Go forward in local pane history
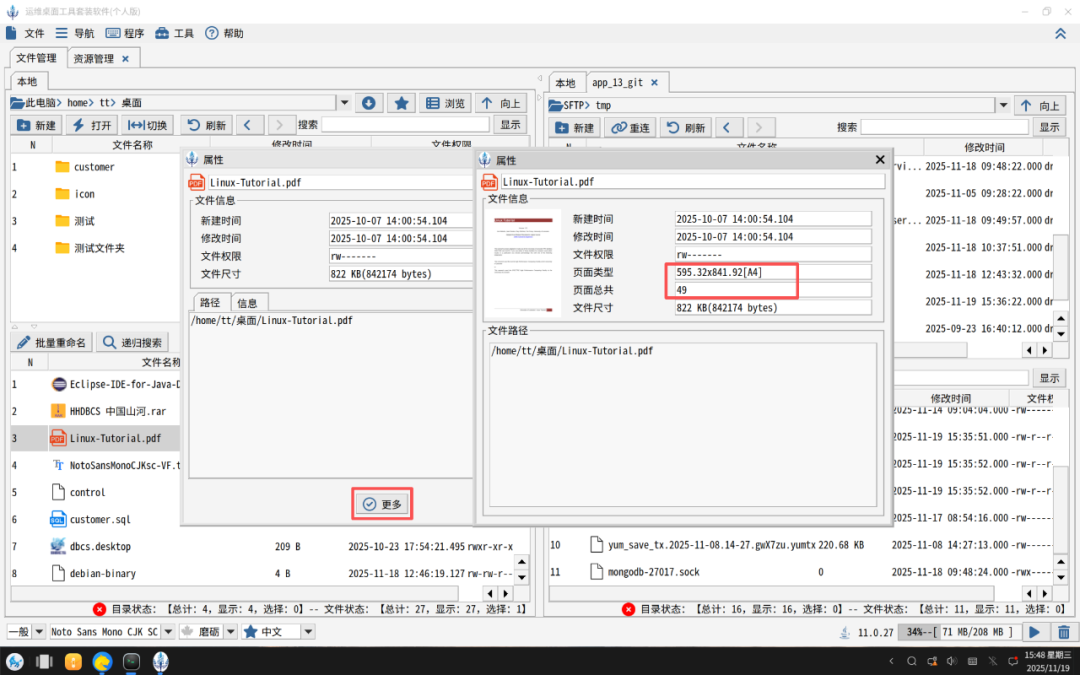This screenshot has width=1080, height=675. pyautogui.click(x=280, y=125)
